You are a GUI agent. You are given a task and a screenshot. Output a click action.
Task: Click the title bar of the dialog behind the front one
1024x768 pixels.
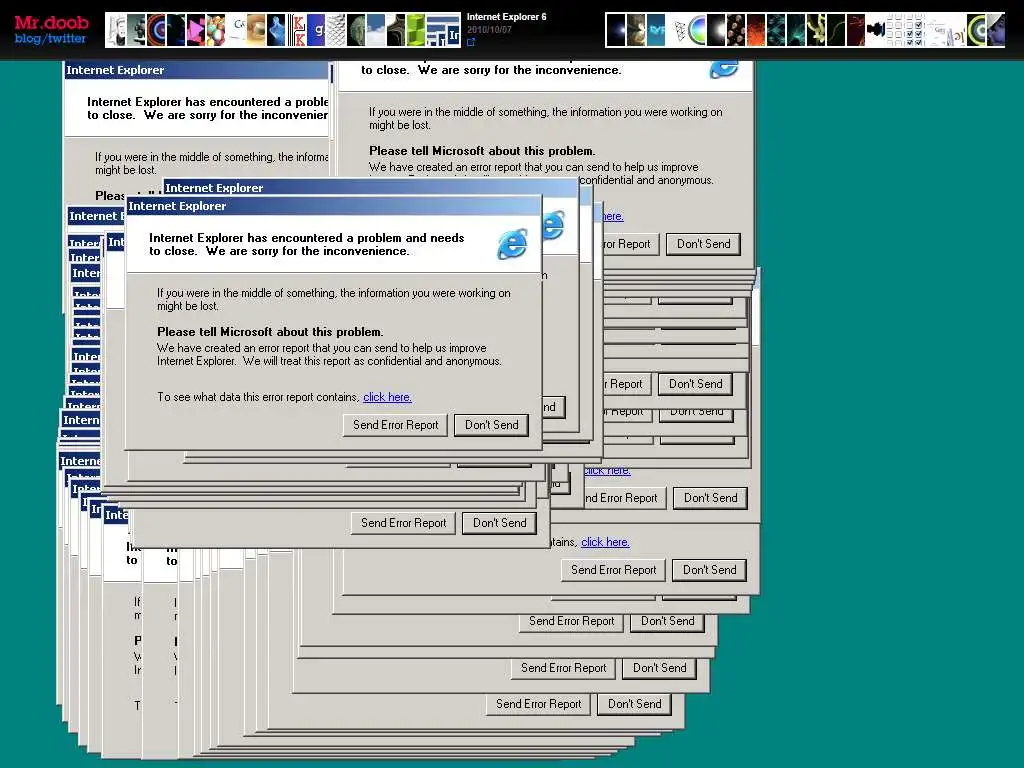(x=370, y=187)
